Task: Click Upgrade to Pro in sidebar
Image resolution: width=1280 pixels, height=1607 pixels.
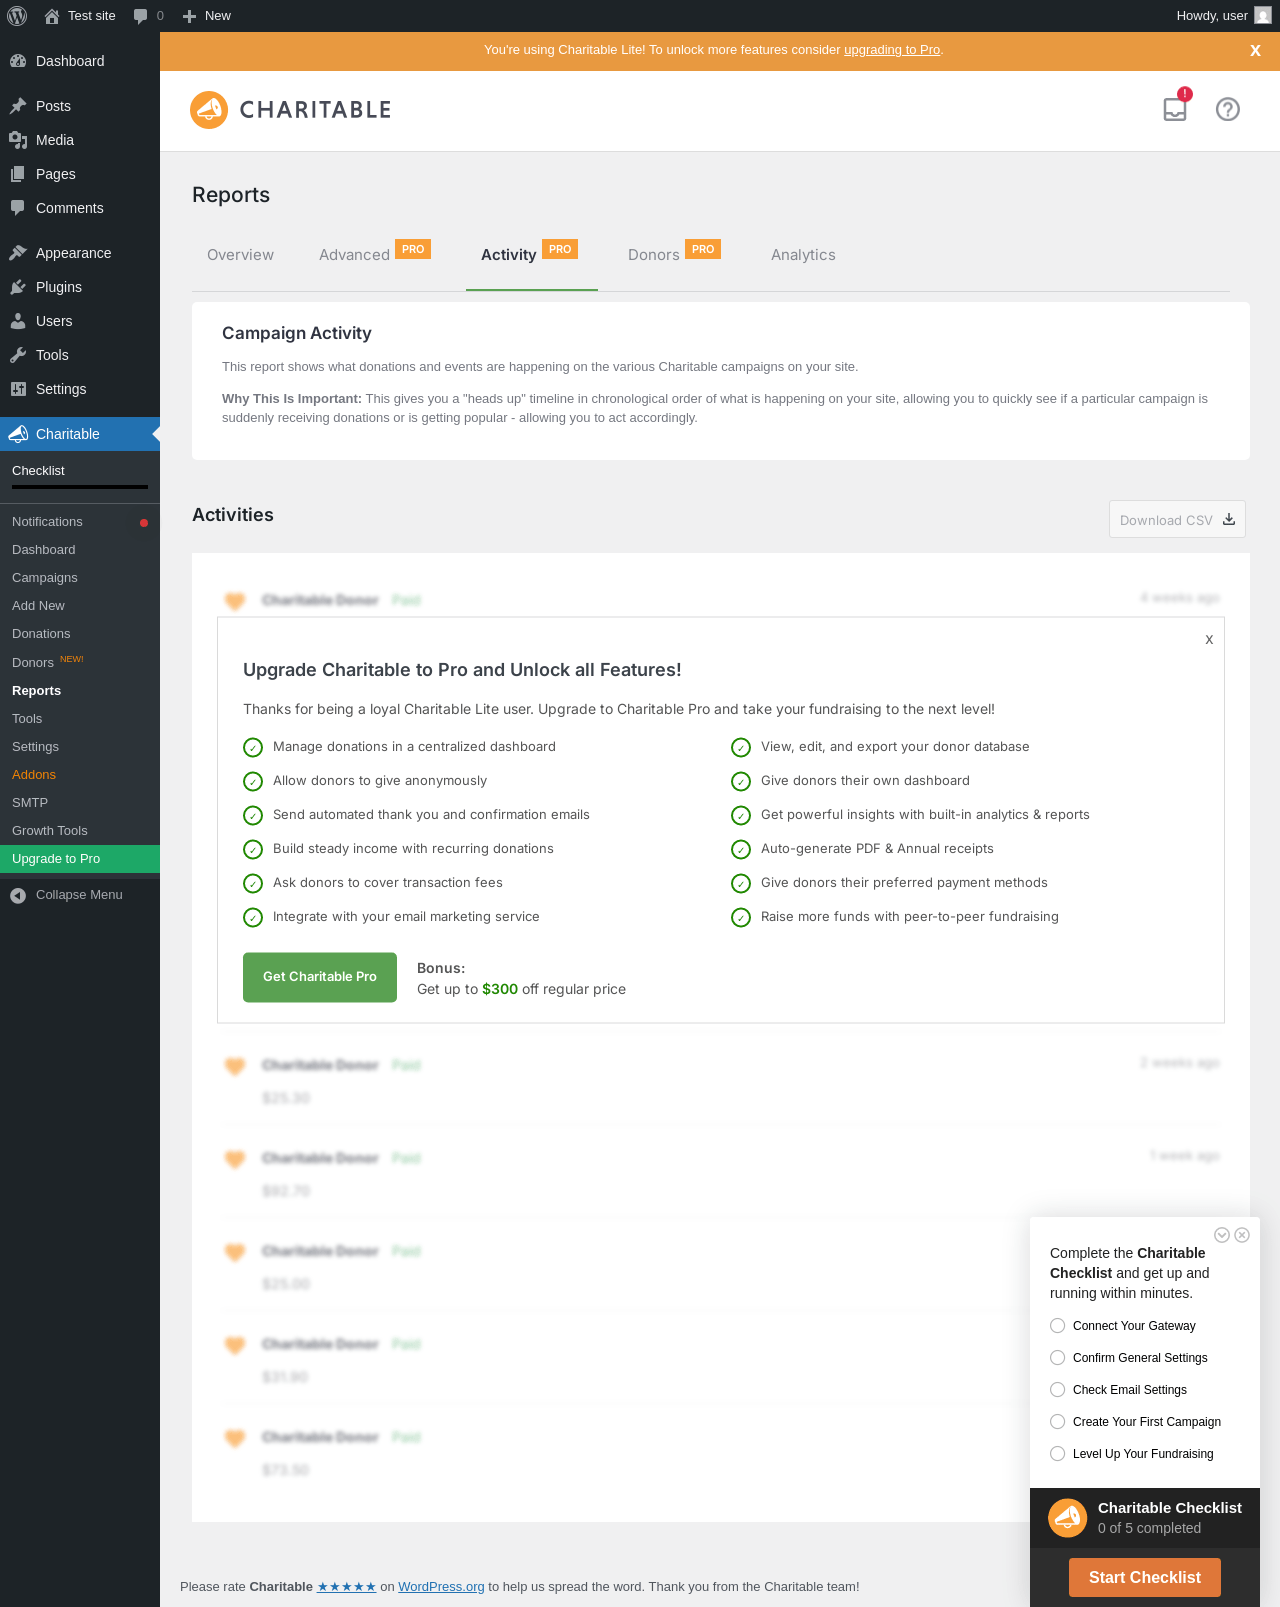Action: point(80,859)
